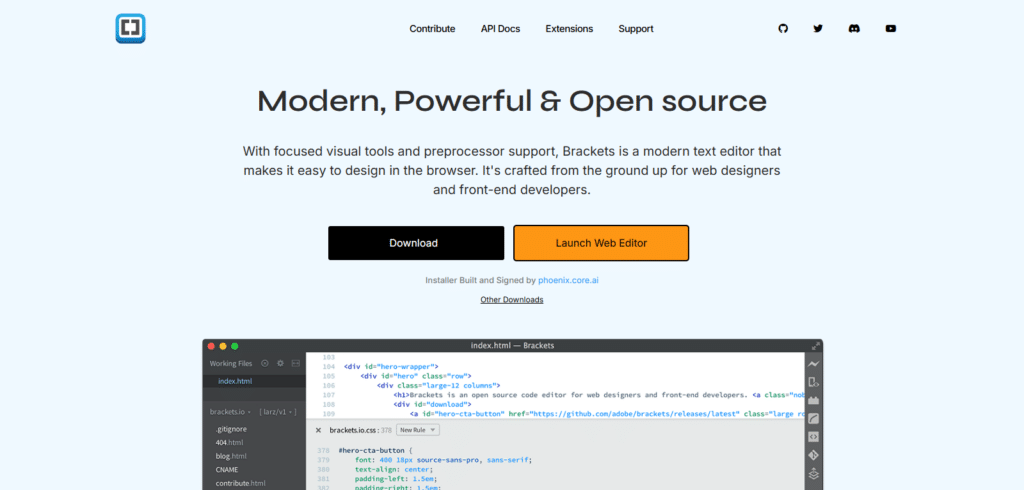Click the #hero-cta-button CSS selector line
Viewport: 1024px width, 490px height.
376,451
